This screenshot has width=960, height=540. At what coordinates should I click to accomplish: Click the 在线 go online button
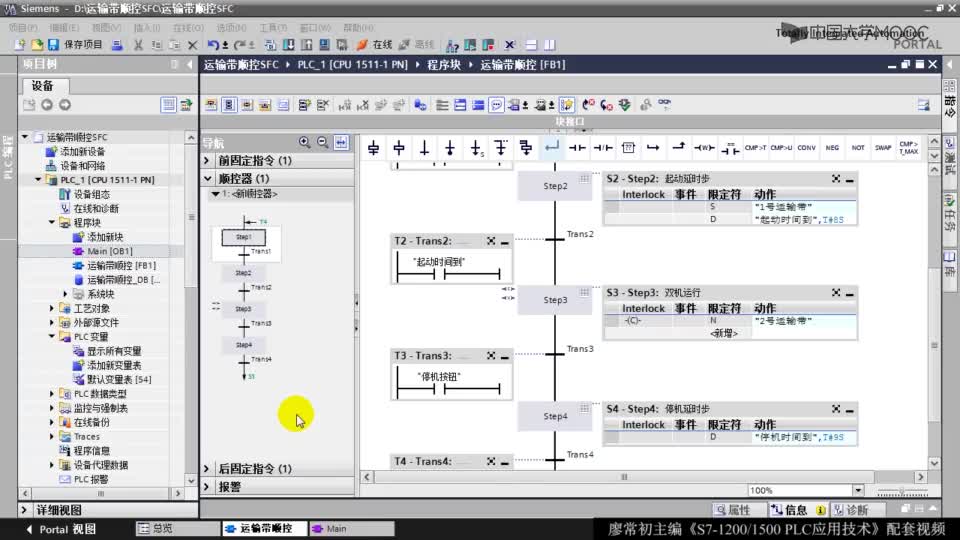[374, 45]
